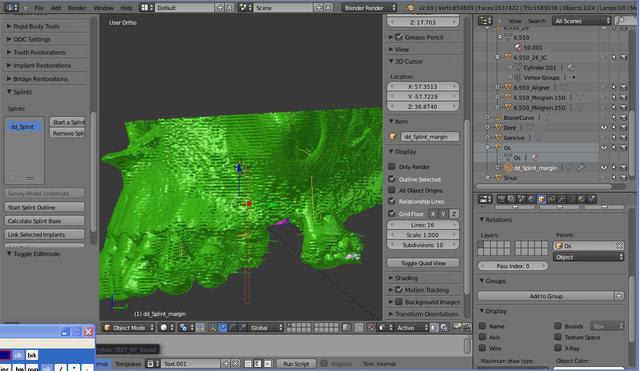Open the Window menu
Viewport: 640px width, 371px height.
[x=103, y=8]
